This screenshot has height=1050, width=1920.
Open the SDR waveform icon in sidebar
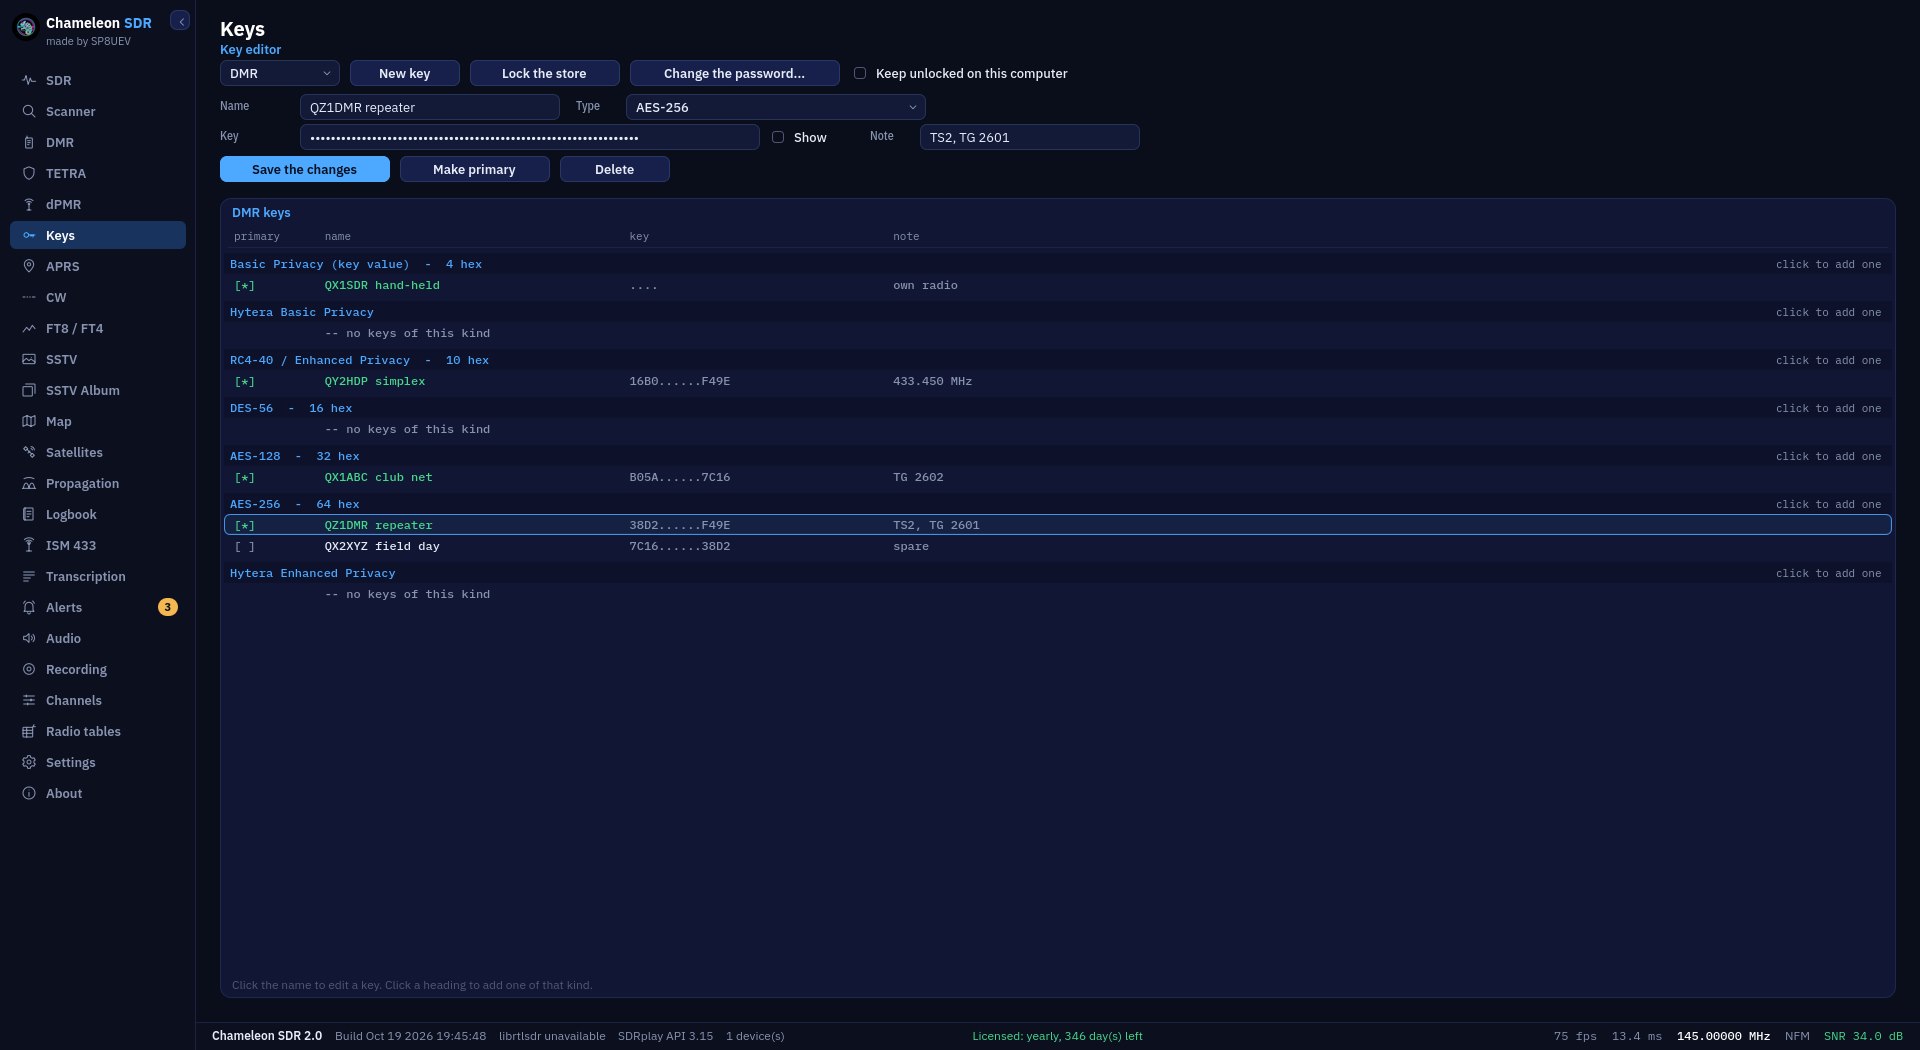(29, 80)
